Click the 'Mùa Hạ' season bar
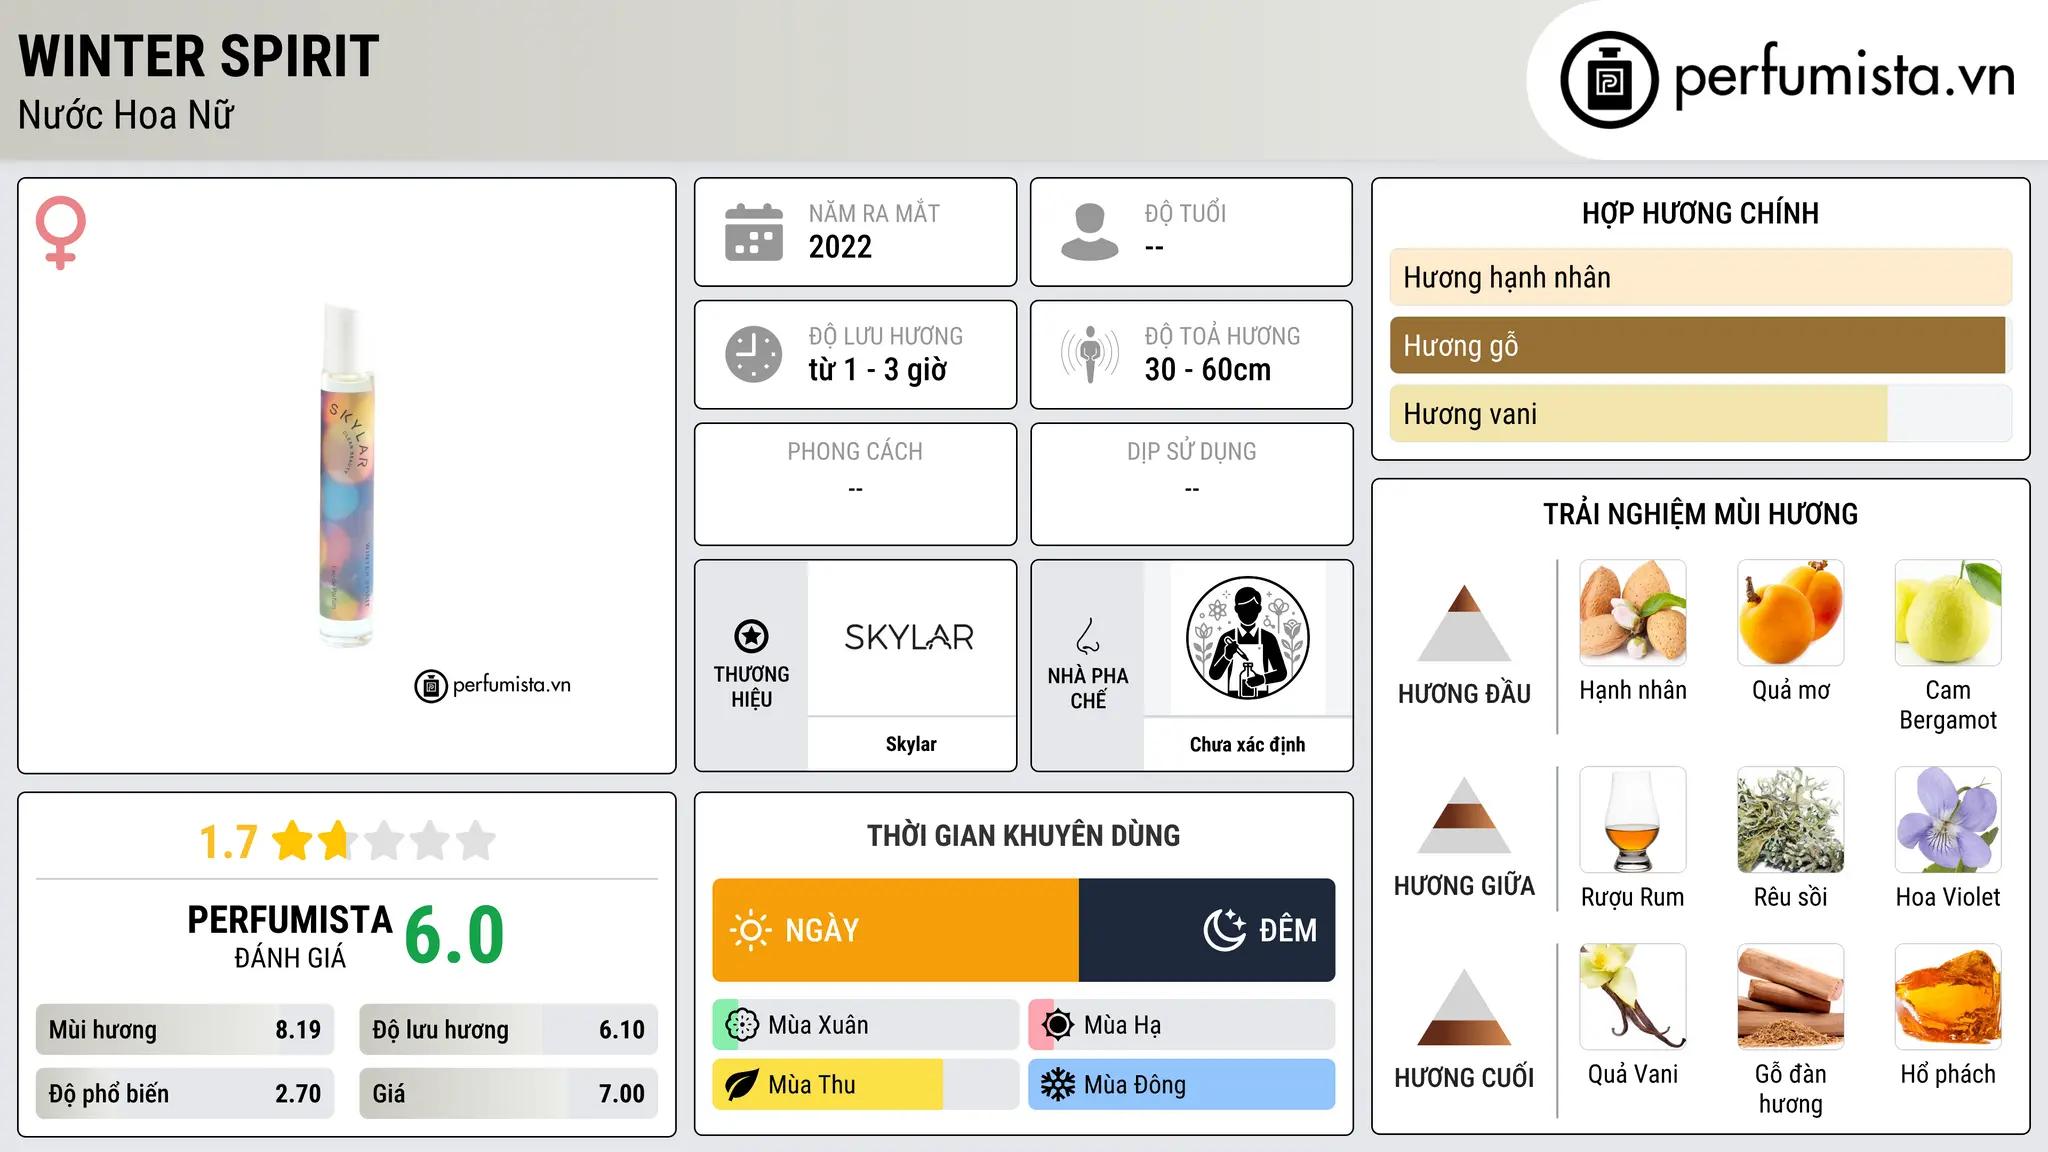The width and height of the screenshot is (2048, 1152). point(1182,1025)
